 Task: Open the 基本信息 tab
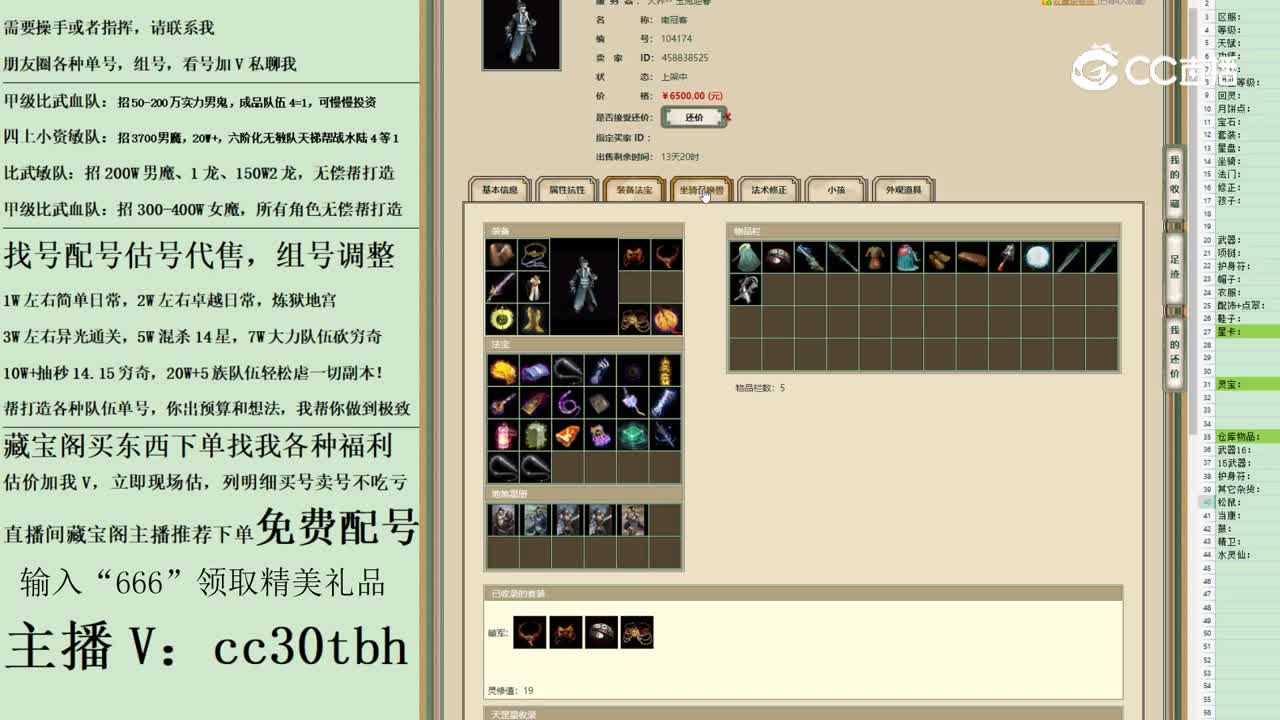[x=500, y=189]
